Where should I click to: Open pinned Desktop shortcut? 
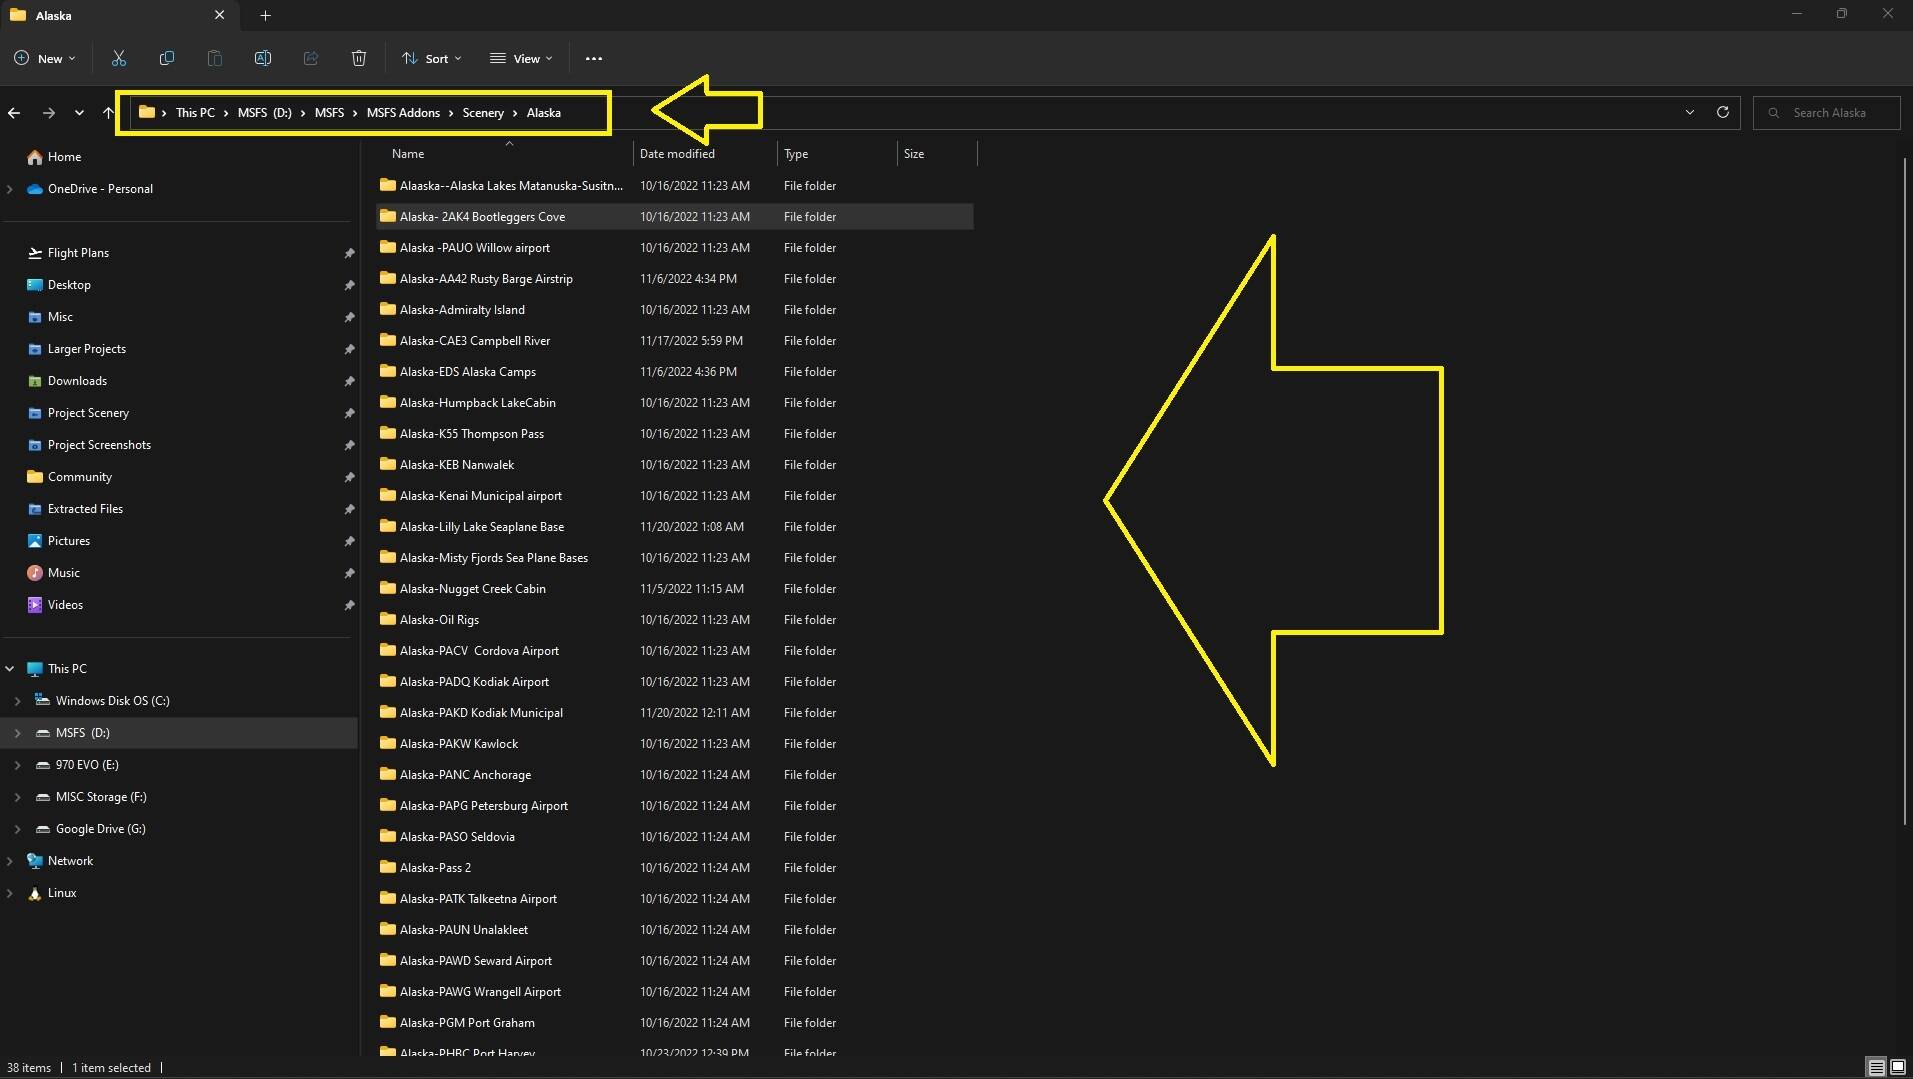(x=69, y=285)
